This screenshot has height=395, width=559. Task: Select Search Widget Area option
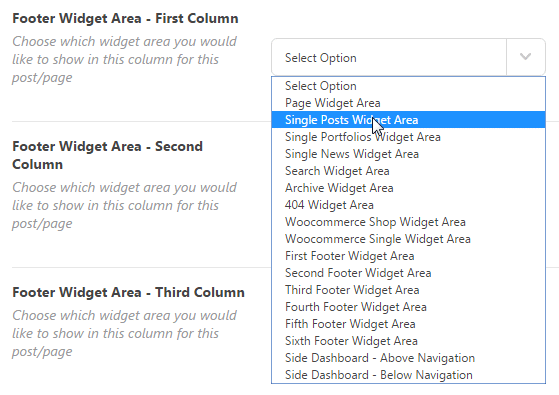point(408,171)
